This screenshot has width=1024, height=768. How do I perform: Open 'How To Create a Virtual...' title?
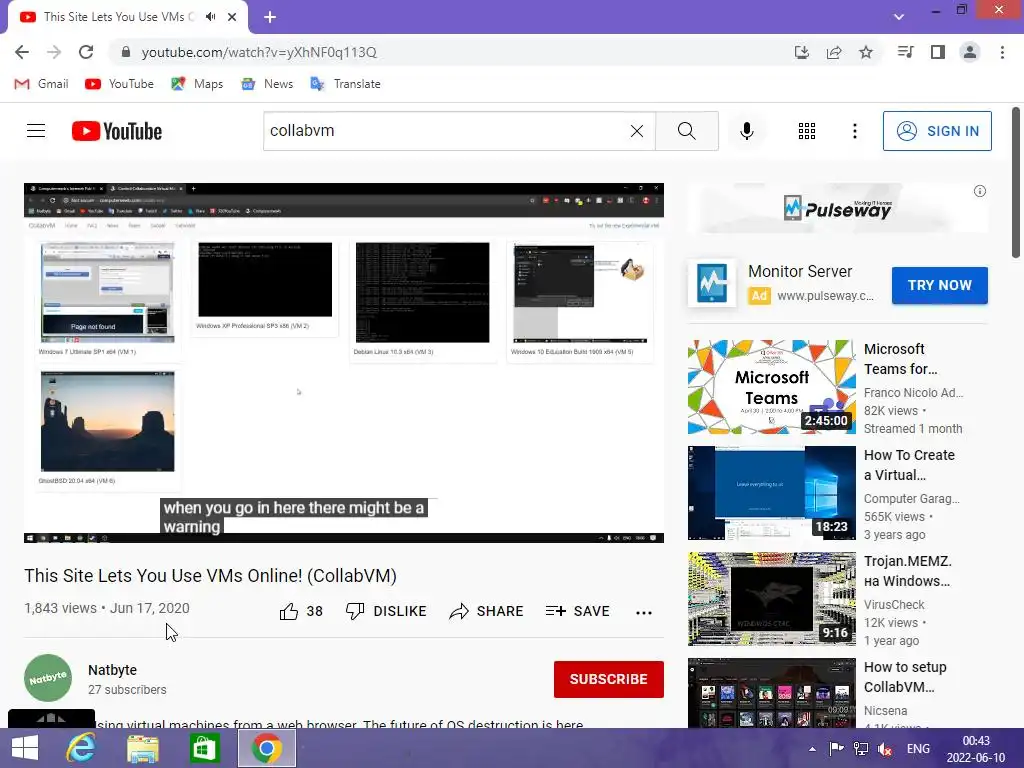909,465
